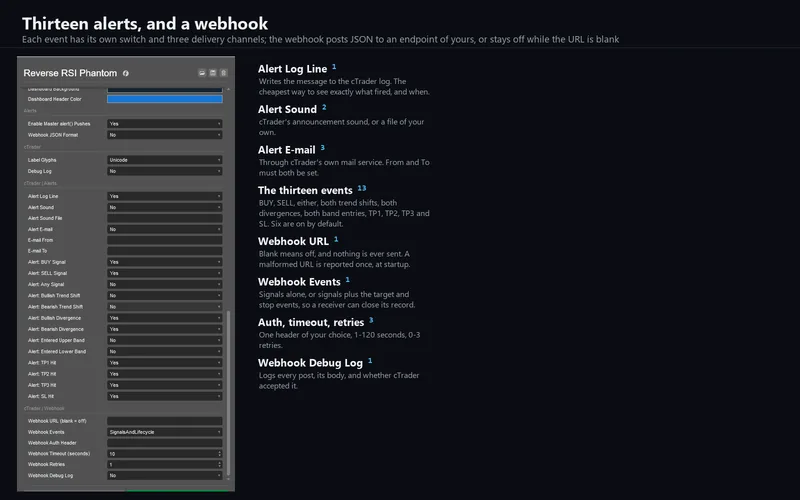800x500 pixels.
Task: Click the 'Webhook Events' heading on right
Action: 299,282
